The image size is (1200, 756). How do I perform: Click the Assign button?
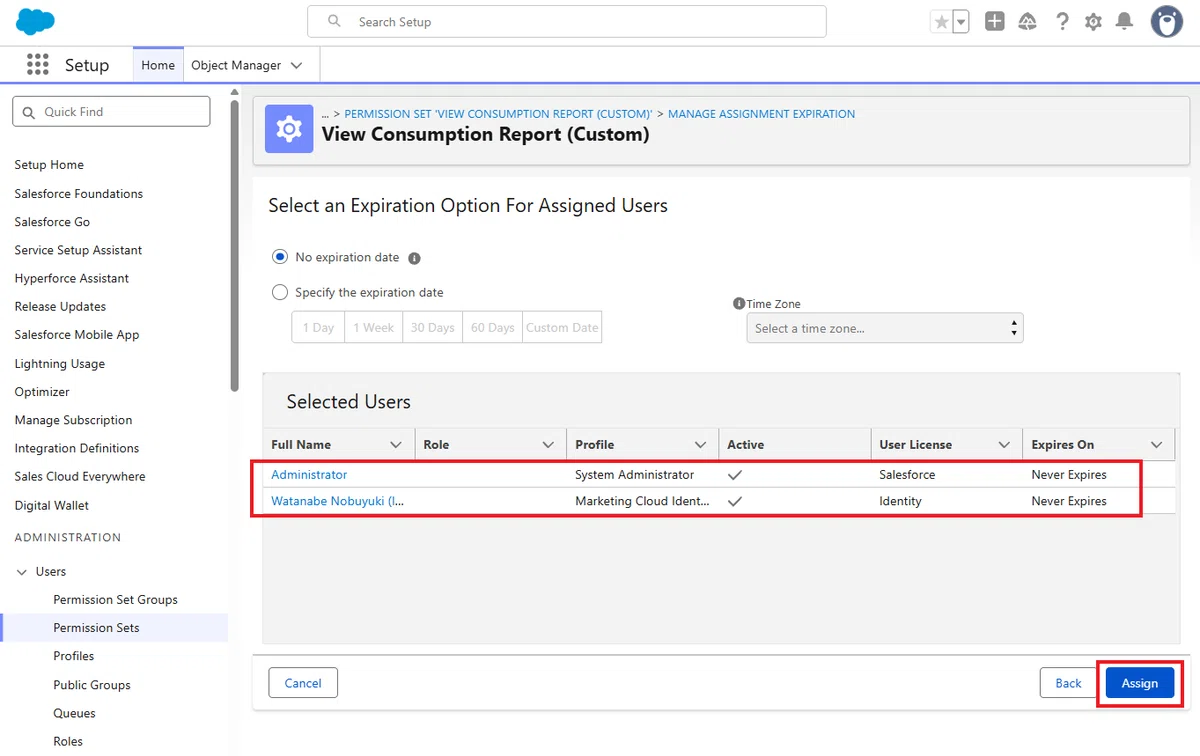(x=1140, y=683)
